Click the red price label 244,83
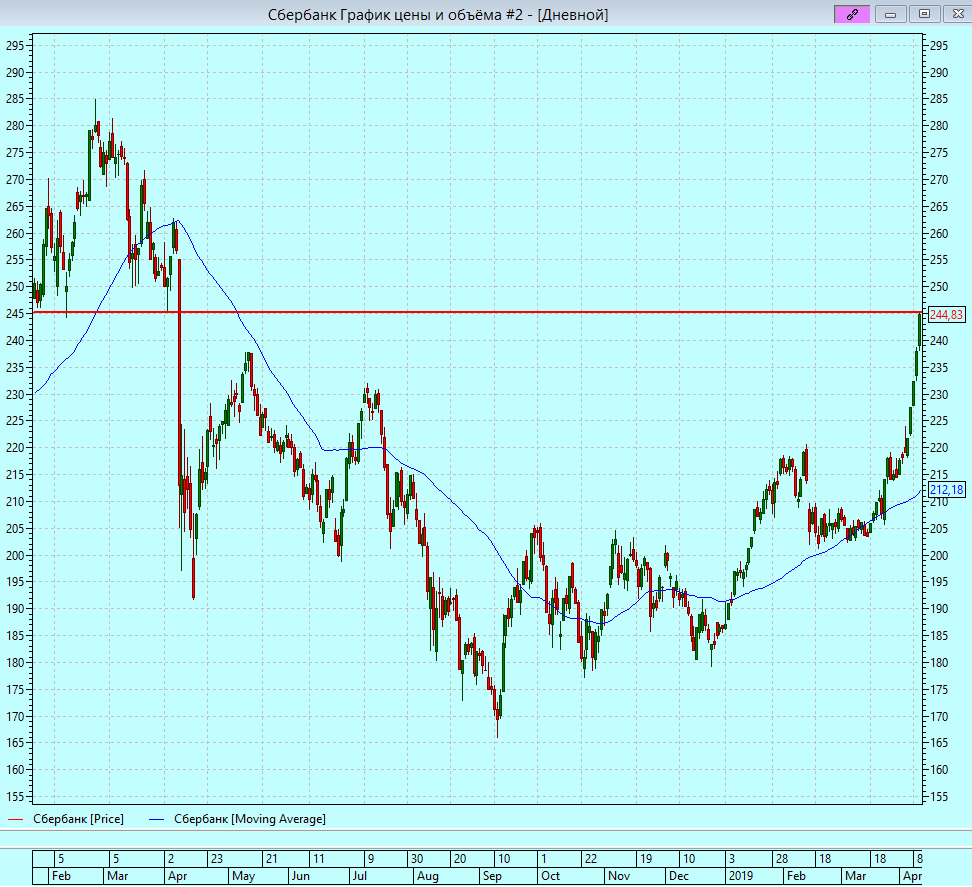Screen dimensions: 972x887 (x=946, y=315)
